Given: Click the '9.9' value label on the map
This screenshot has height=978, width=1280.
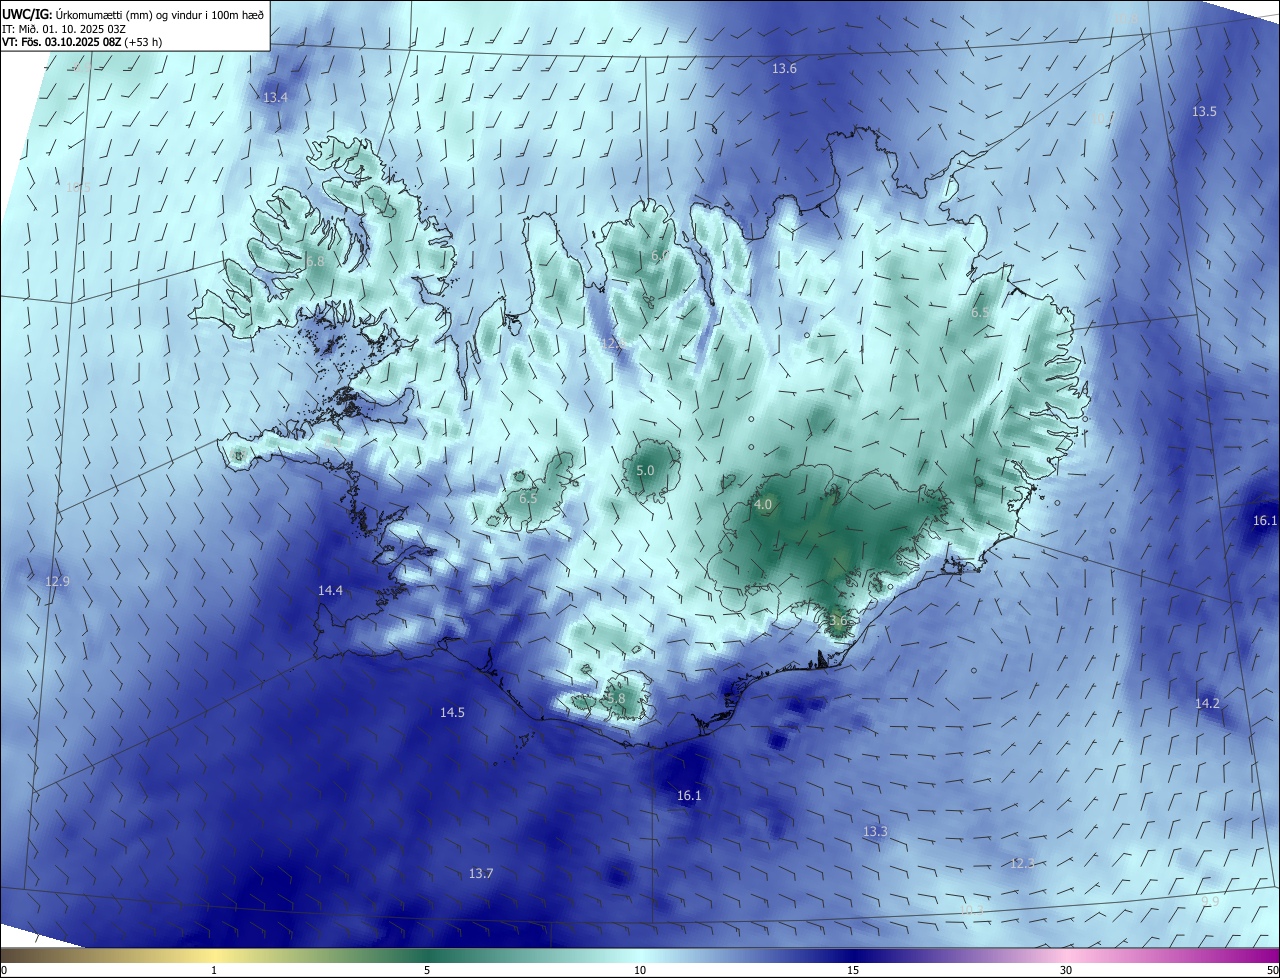Looking at the screenshot, I should [x=1210, y=902].
